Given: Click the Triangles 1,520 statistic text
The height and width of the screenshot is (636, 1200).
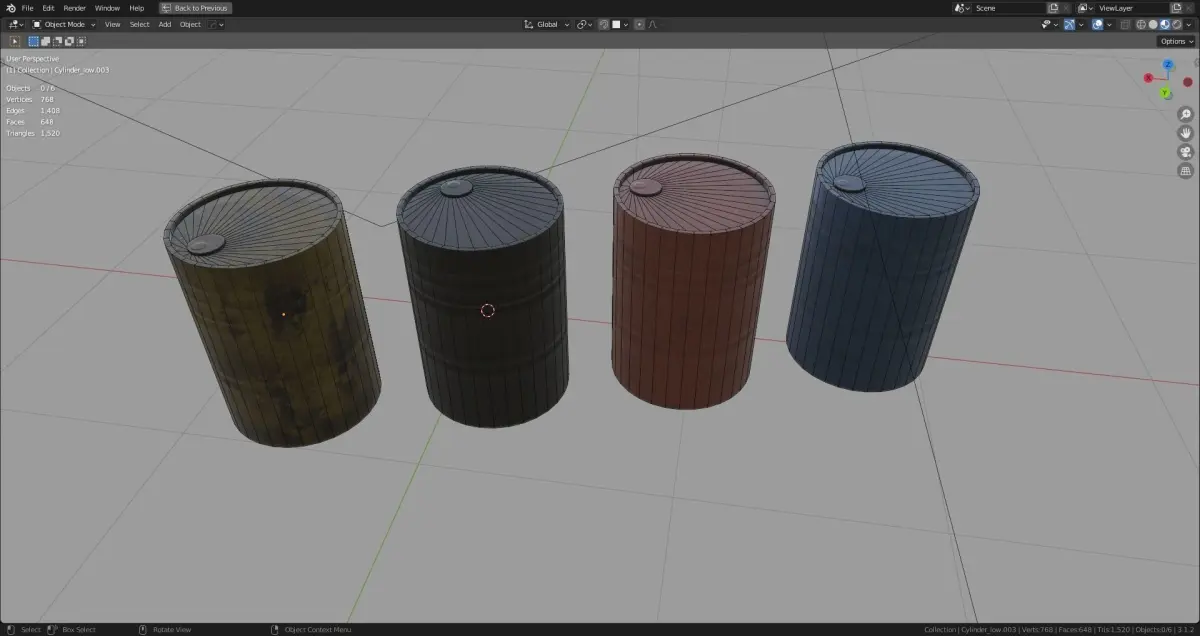Looking at the screenshot, I should coord(33,133).
